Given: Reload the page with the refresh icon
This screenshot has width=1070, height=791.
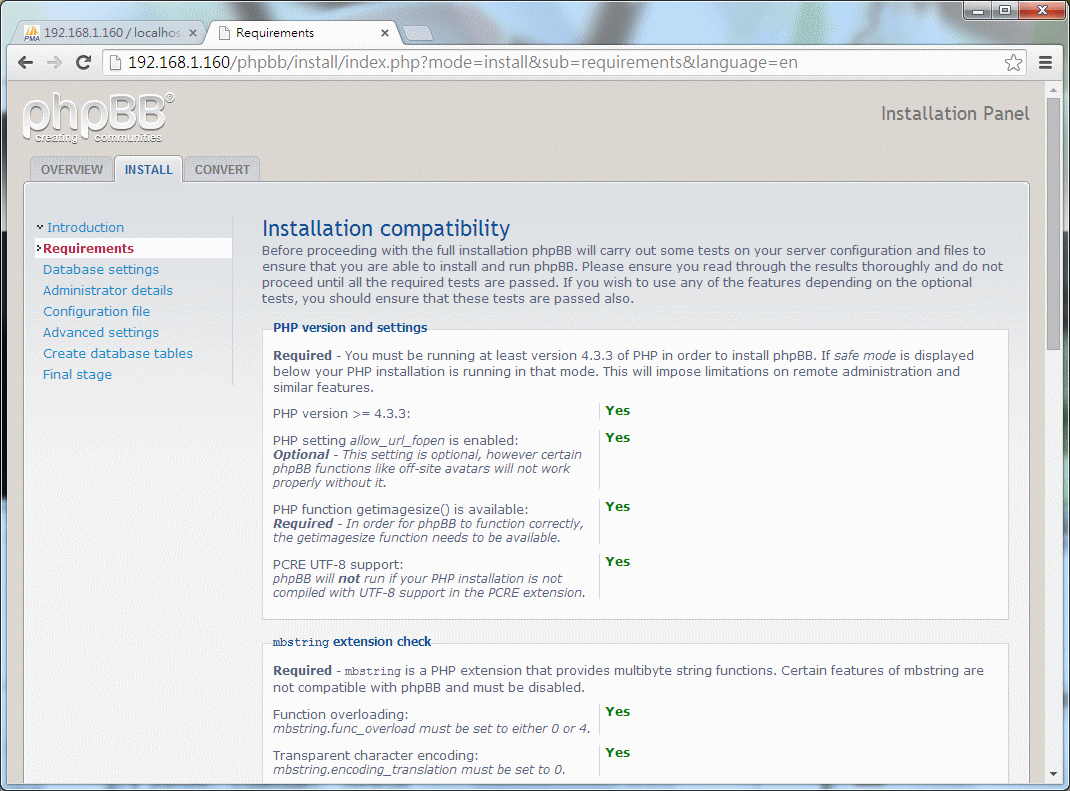Looking at the screenshot, I should click(83, 63).
